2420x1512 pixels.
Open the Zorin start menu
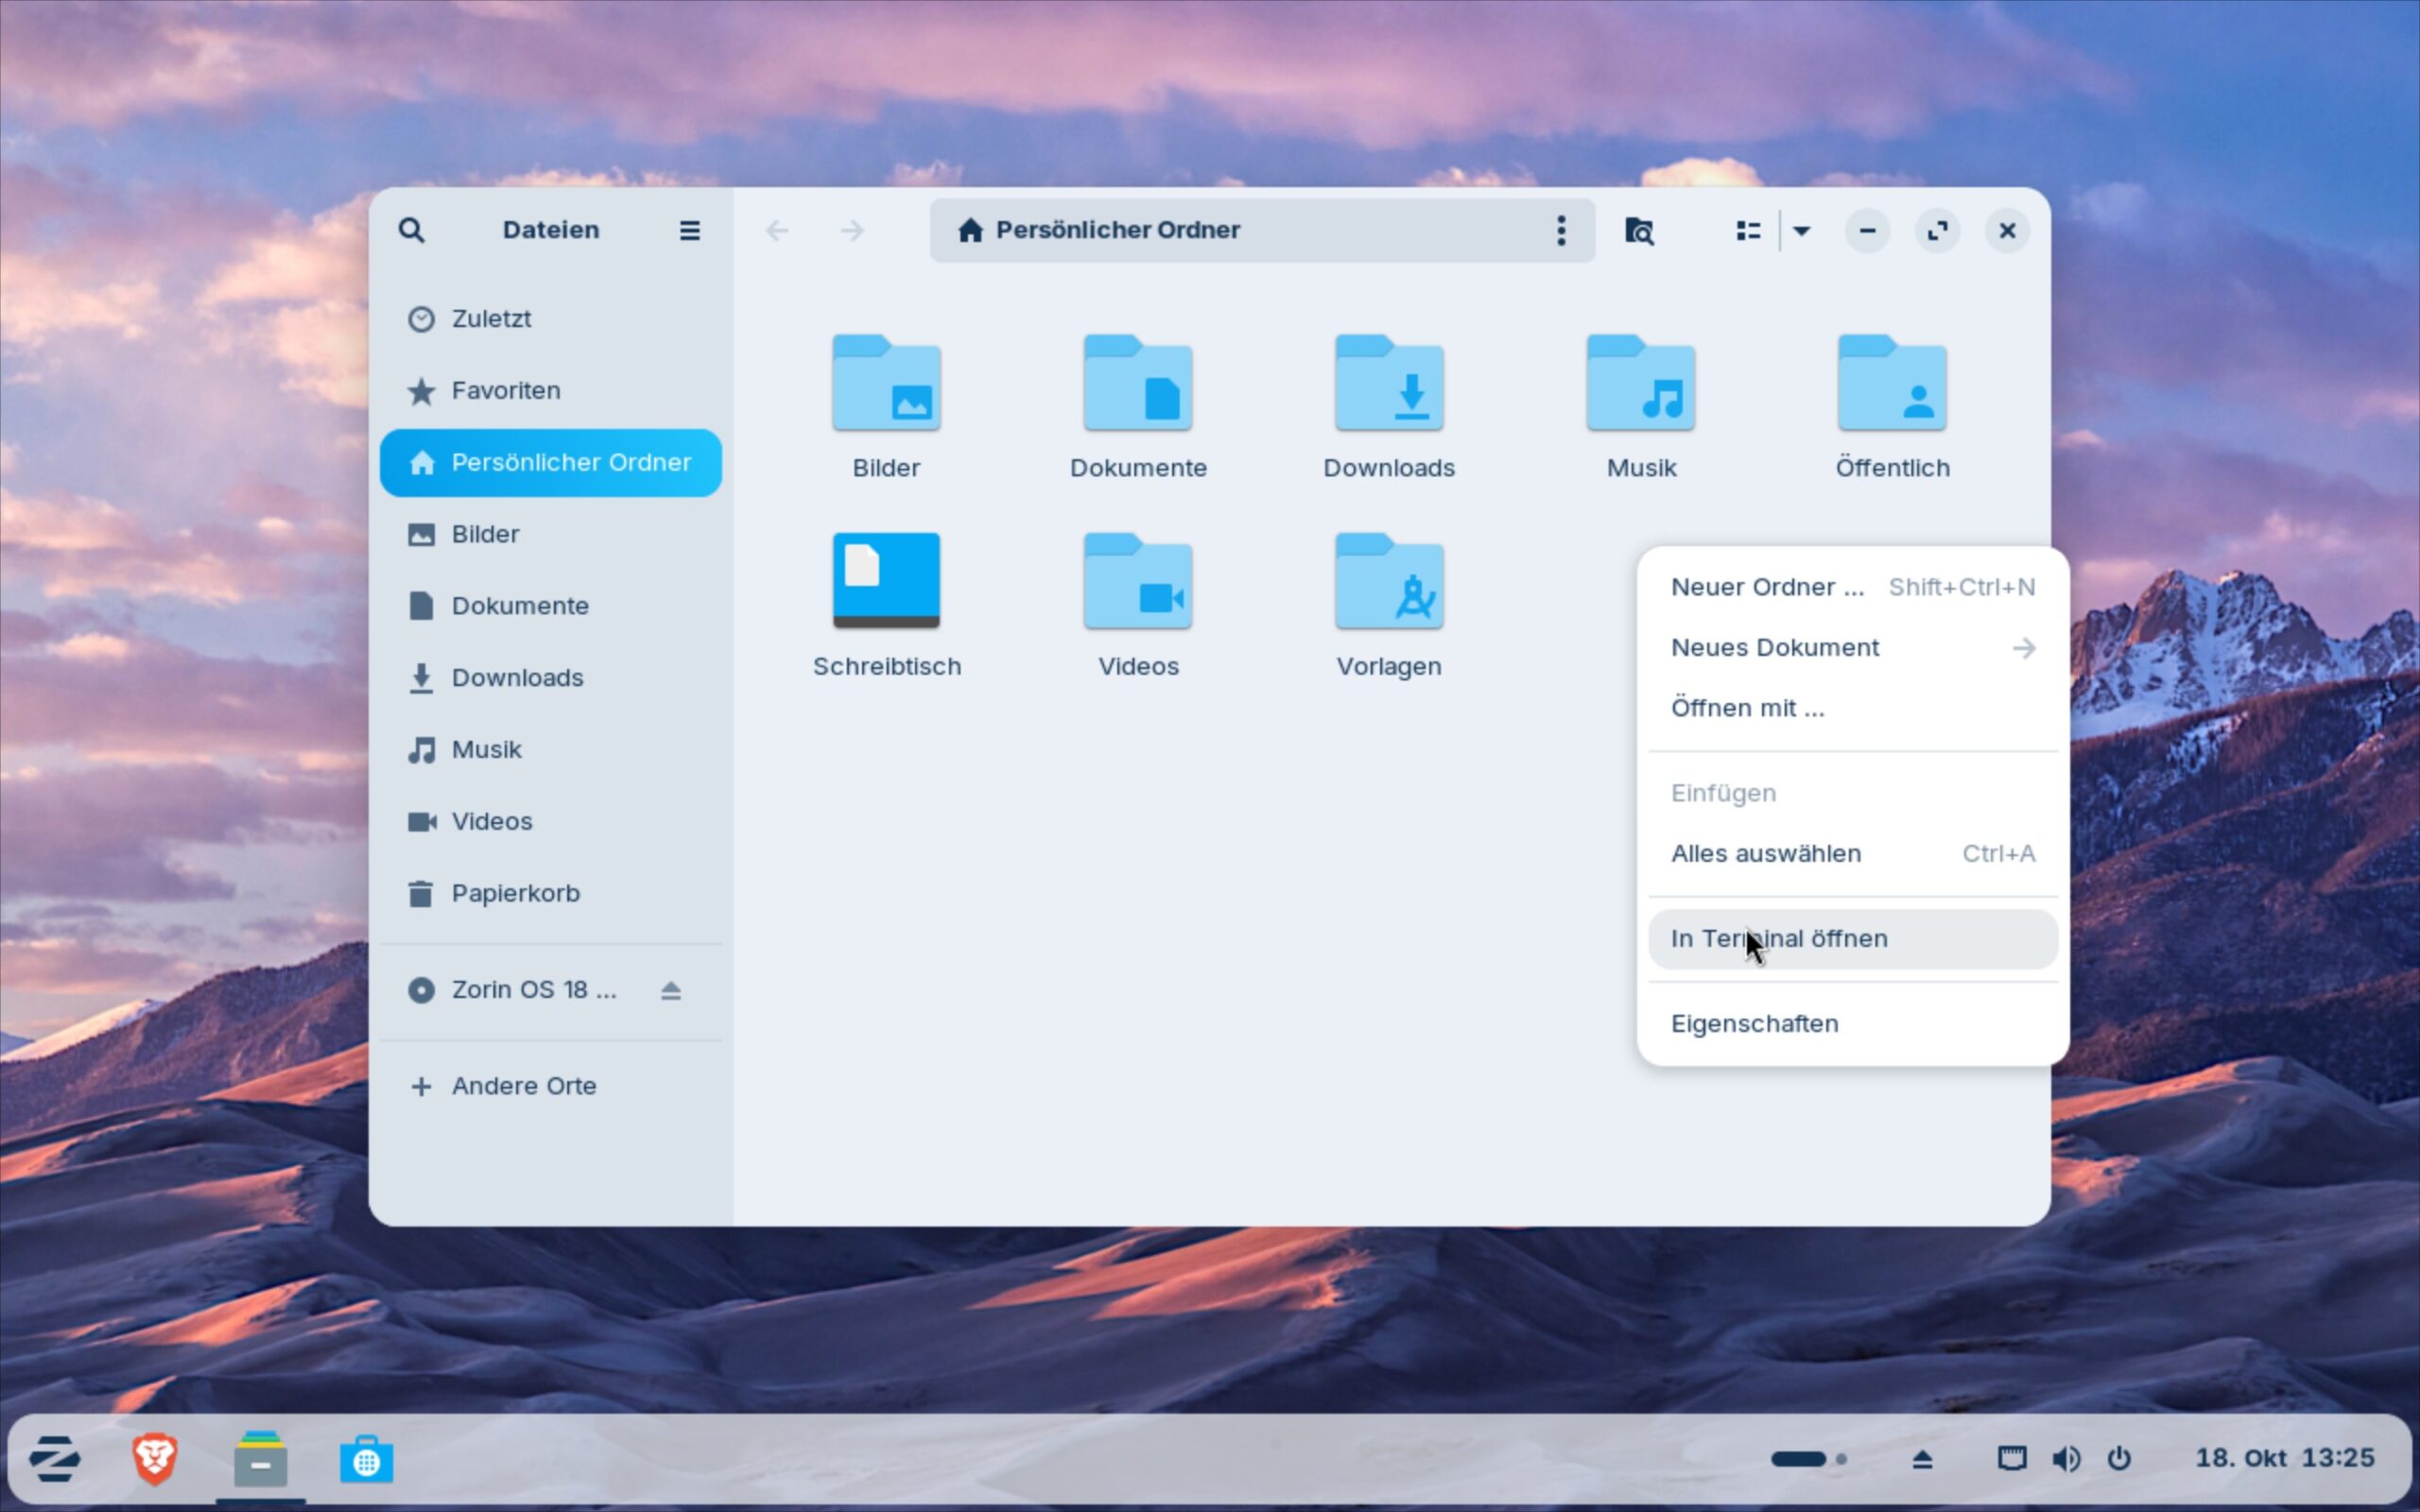[55, 1459]
